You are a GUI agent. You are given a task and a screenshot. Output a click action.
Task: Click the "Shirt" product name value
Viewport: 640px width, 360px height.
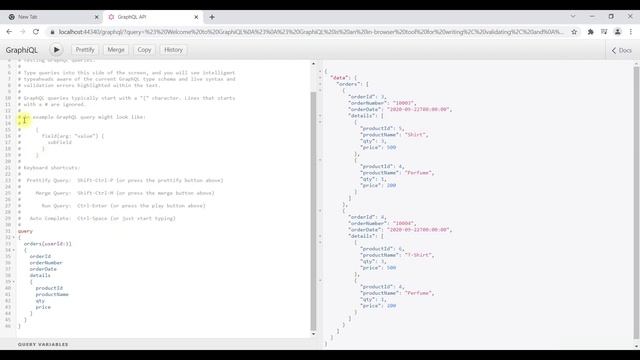416,135
